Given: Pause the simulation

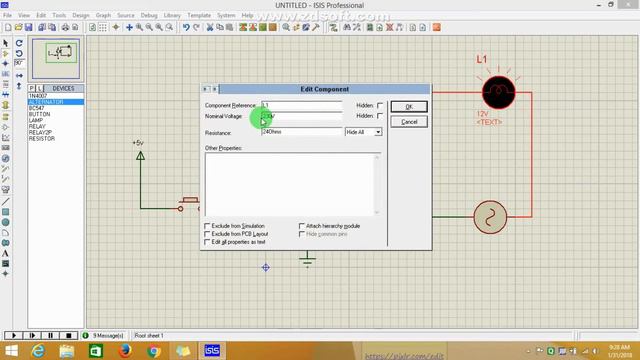Looking at the screenshot, I should click(x=50, y=336).
